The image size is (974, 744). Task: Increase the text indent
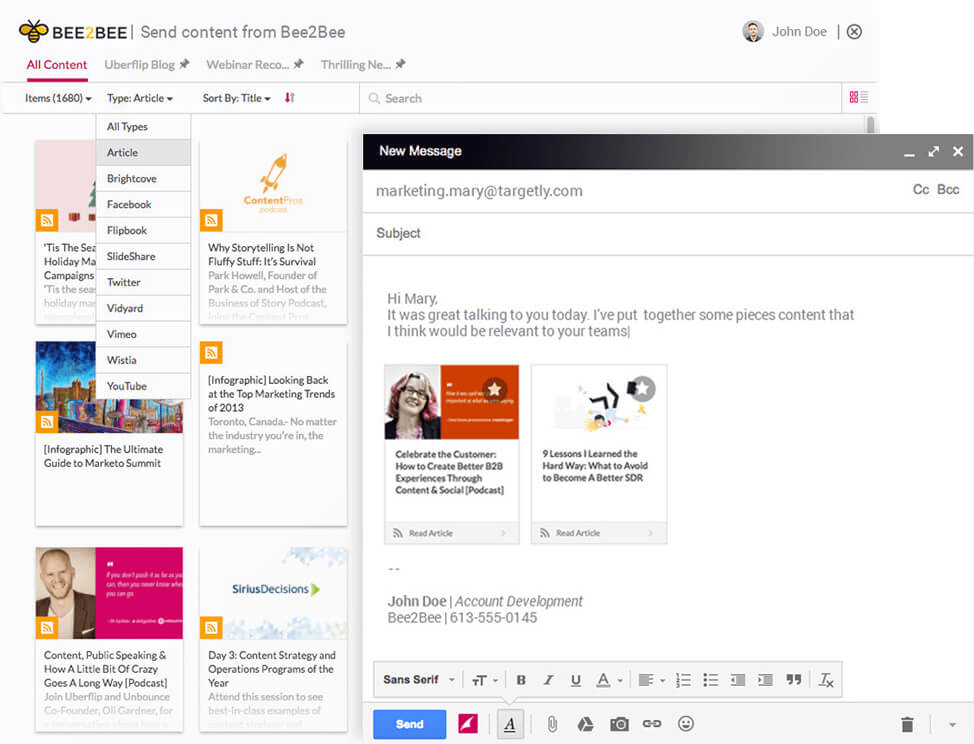click(765, 680)
